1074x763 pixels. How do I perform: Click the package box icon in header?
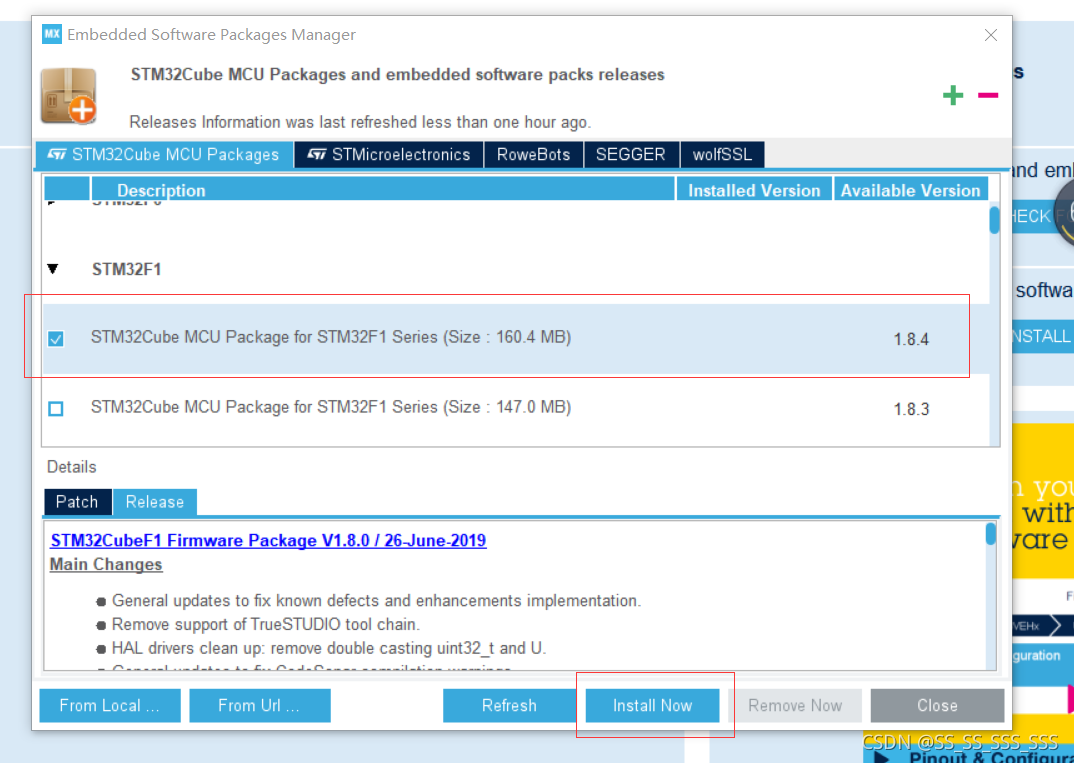(x=68, y=96)
